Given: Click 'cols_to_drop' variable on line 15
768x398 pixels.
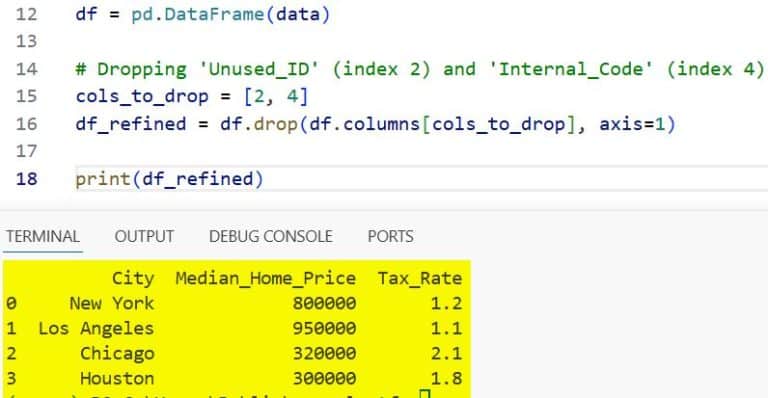Looking at the screenshot, I should [x=142, y=96].
